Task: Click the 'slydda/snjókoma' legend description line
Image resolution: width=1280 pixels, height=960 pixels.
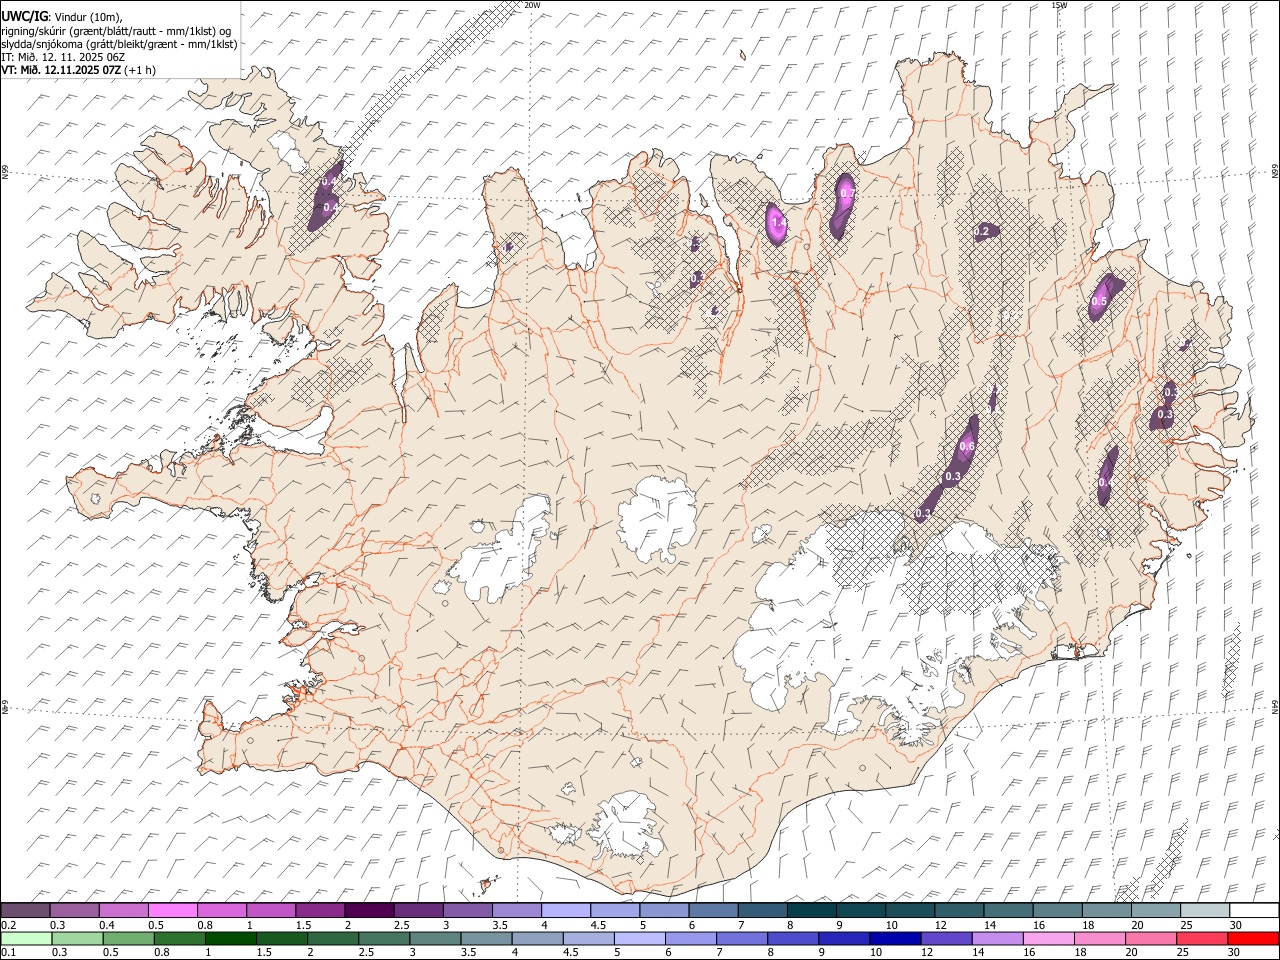Action: 119,44
